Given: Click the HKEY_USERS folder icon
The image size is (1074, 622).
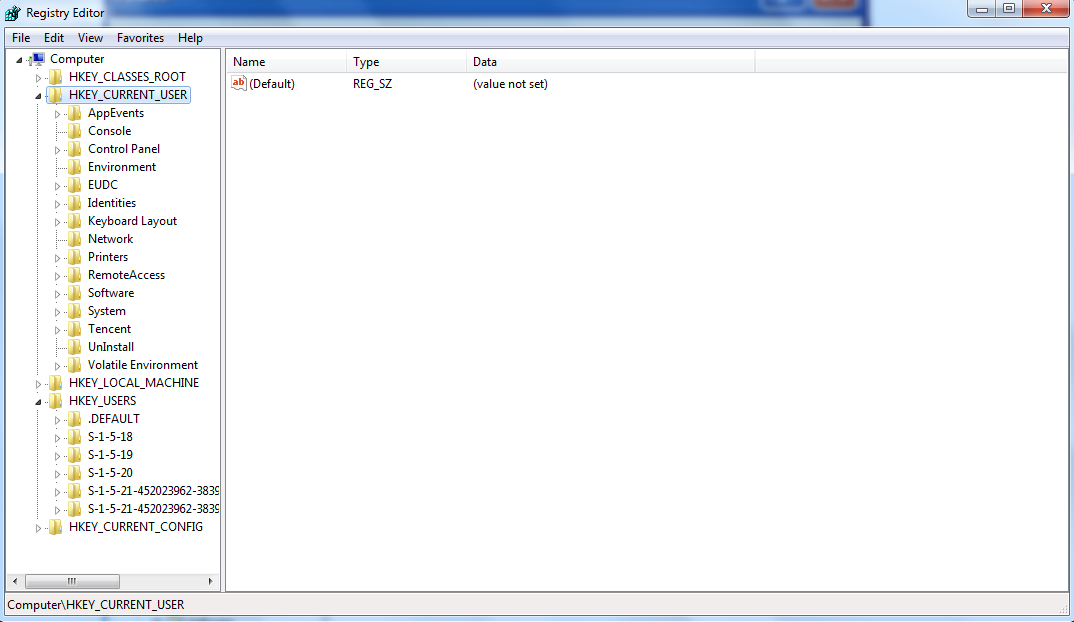Looking at the screenshot, I should coord(56,401).
